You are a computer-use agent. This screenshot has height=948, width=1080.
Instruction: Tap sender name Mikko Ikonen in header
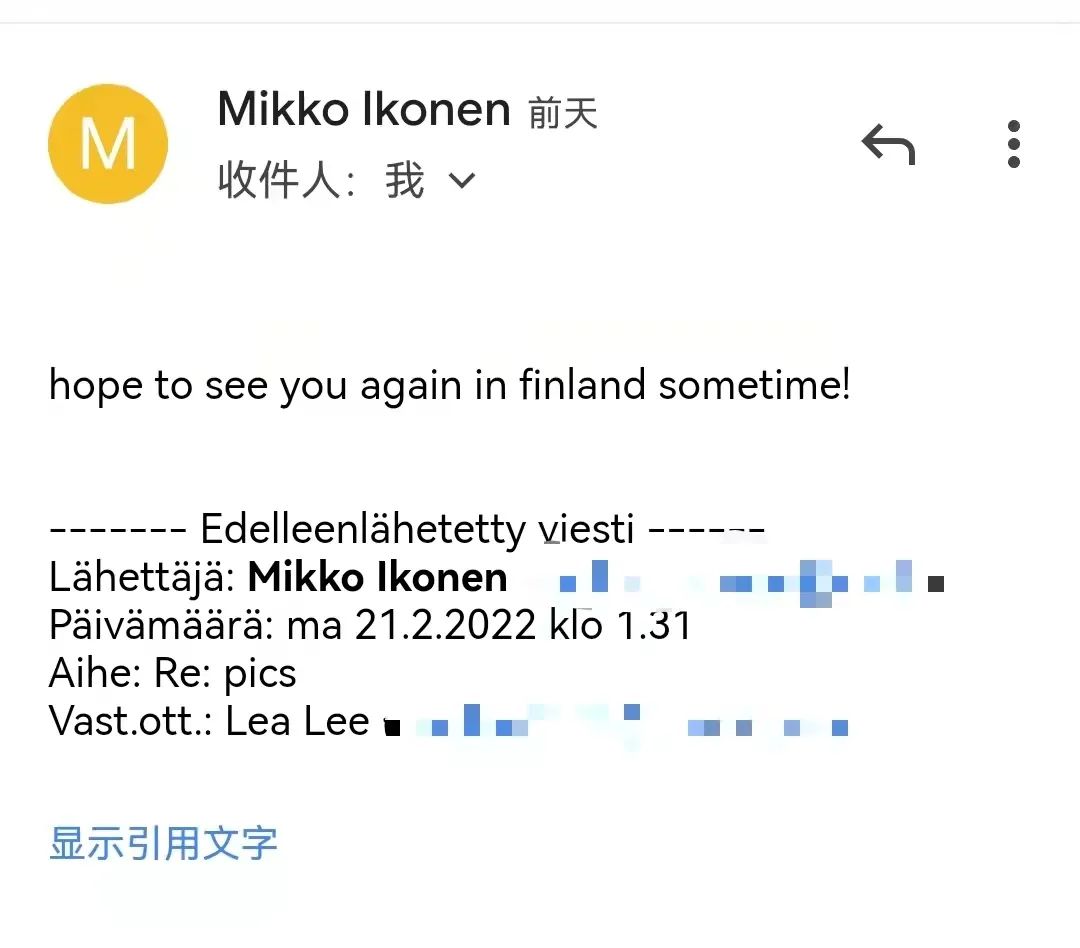point(364,109)
